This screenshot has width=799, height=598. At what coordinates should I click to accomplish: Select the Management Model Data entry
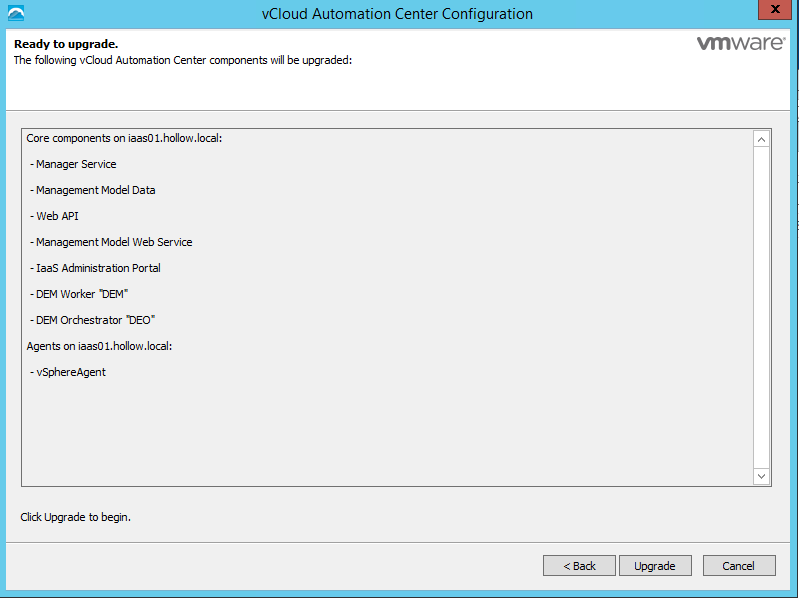click(x=95, y=190)
